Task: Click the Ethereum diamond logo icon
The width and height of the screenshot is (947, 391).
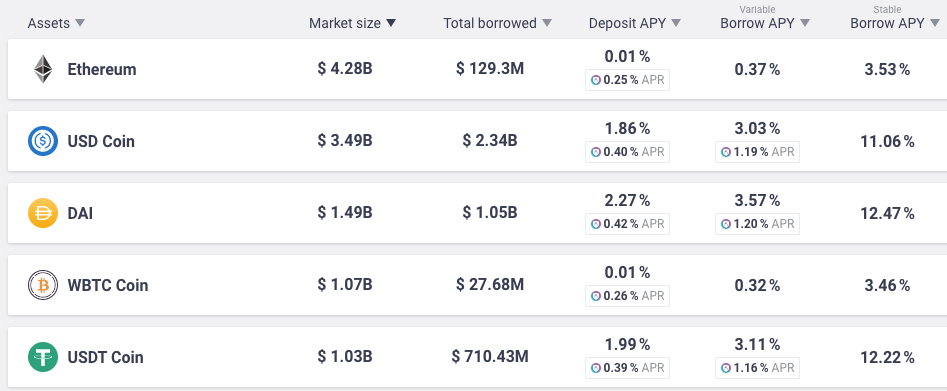Action: click(x=43, y=69)
